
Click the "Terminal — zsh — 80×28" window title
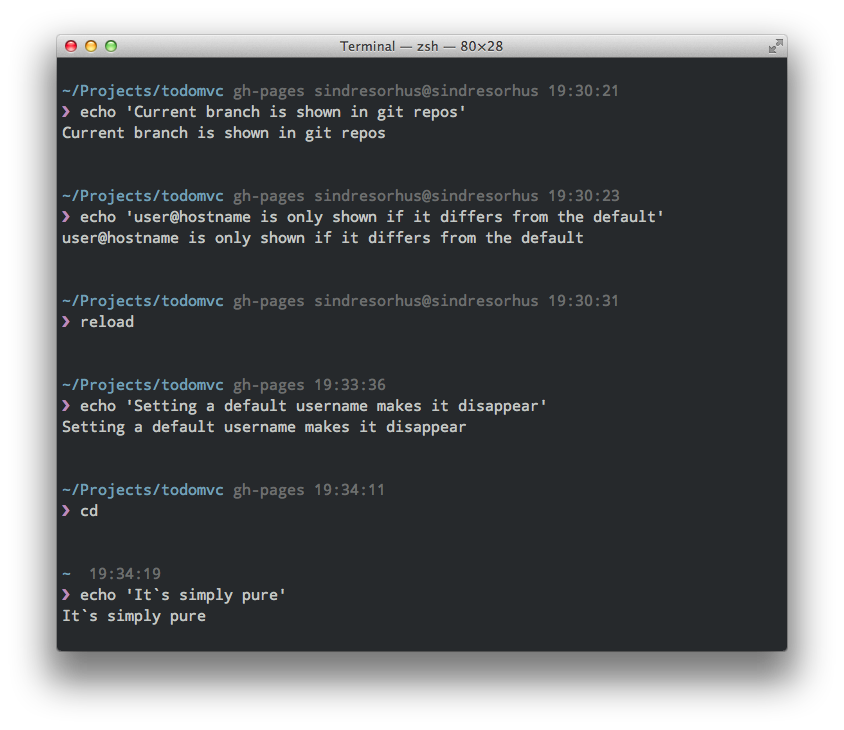421,46
